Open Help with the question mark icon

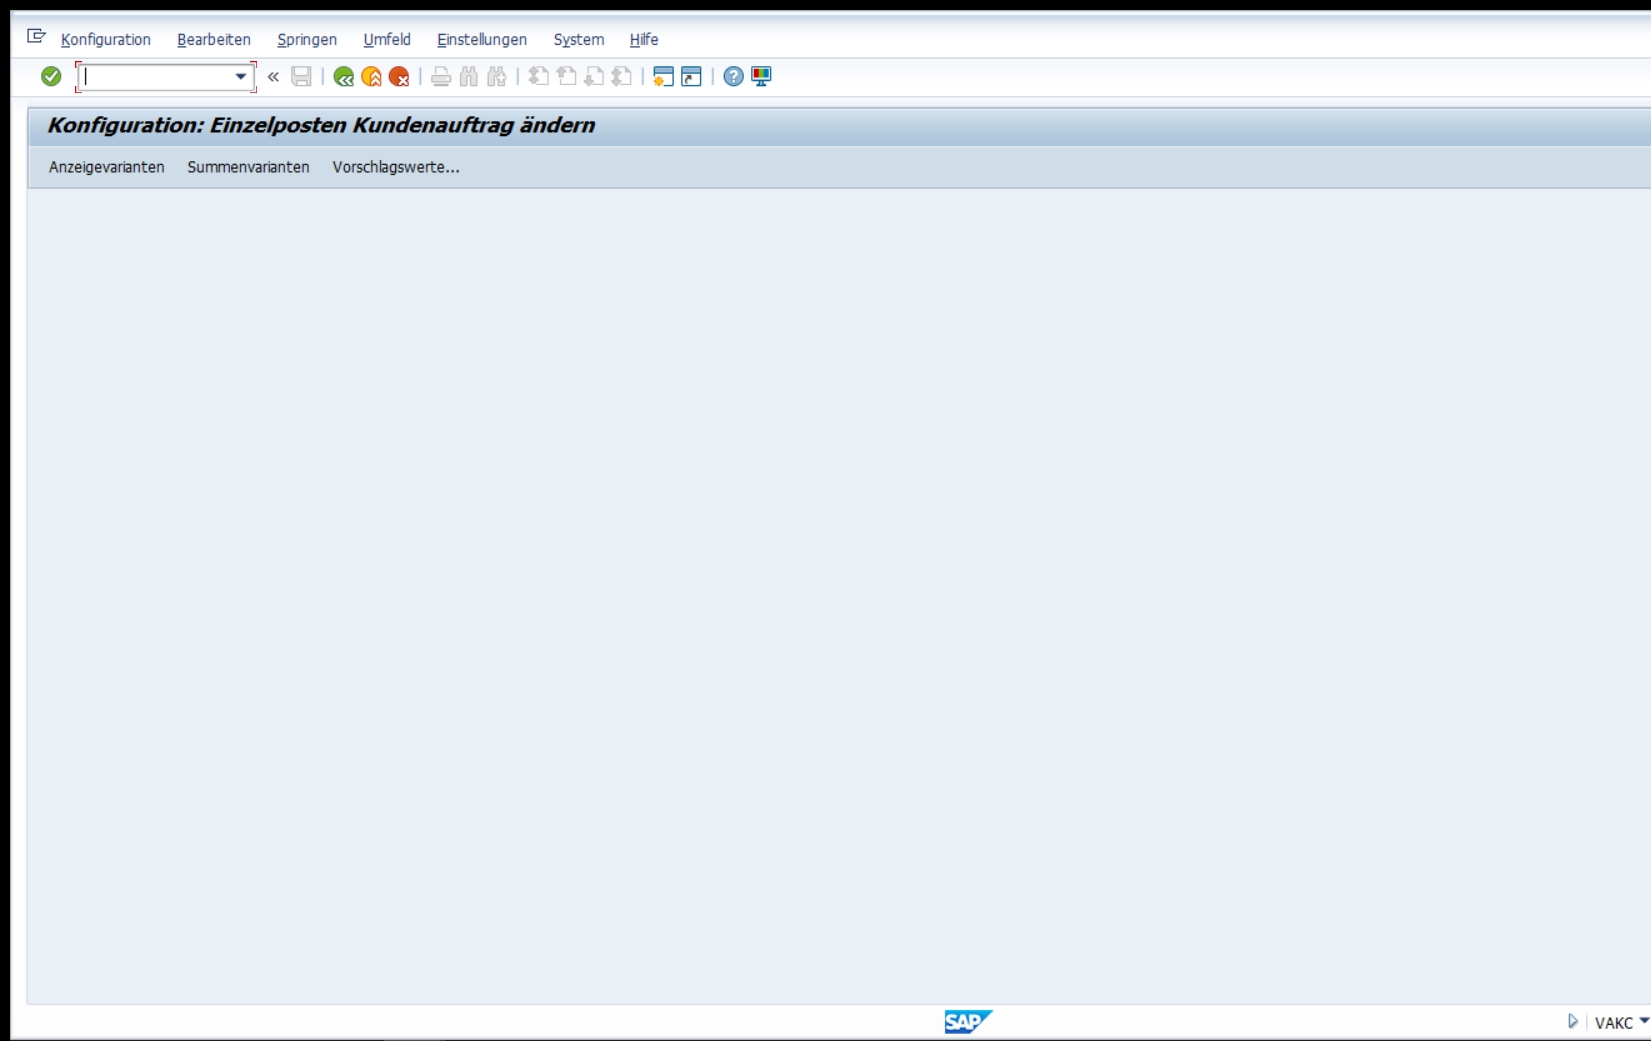(x=733, y=77)
